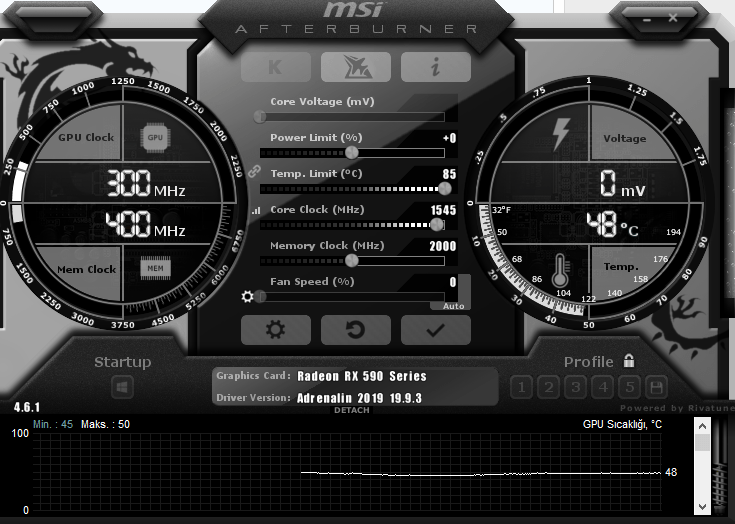Open the OC Scanner jet icon button
The width and height of the screenshot is (735, 524).
click(x=356, y=67)
